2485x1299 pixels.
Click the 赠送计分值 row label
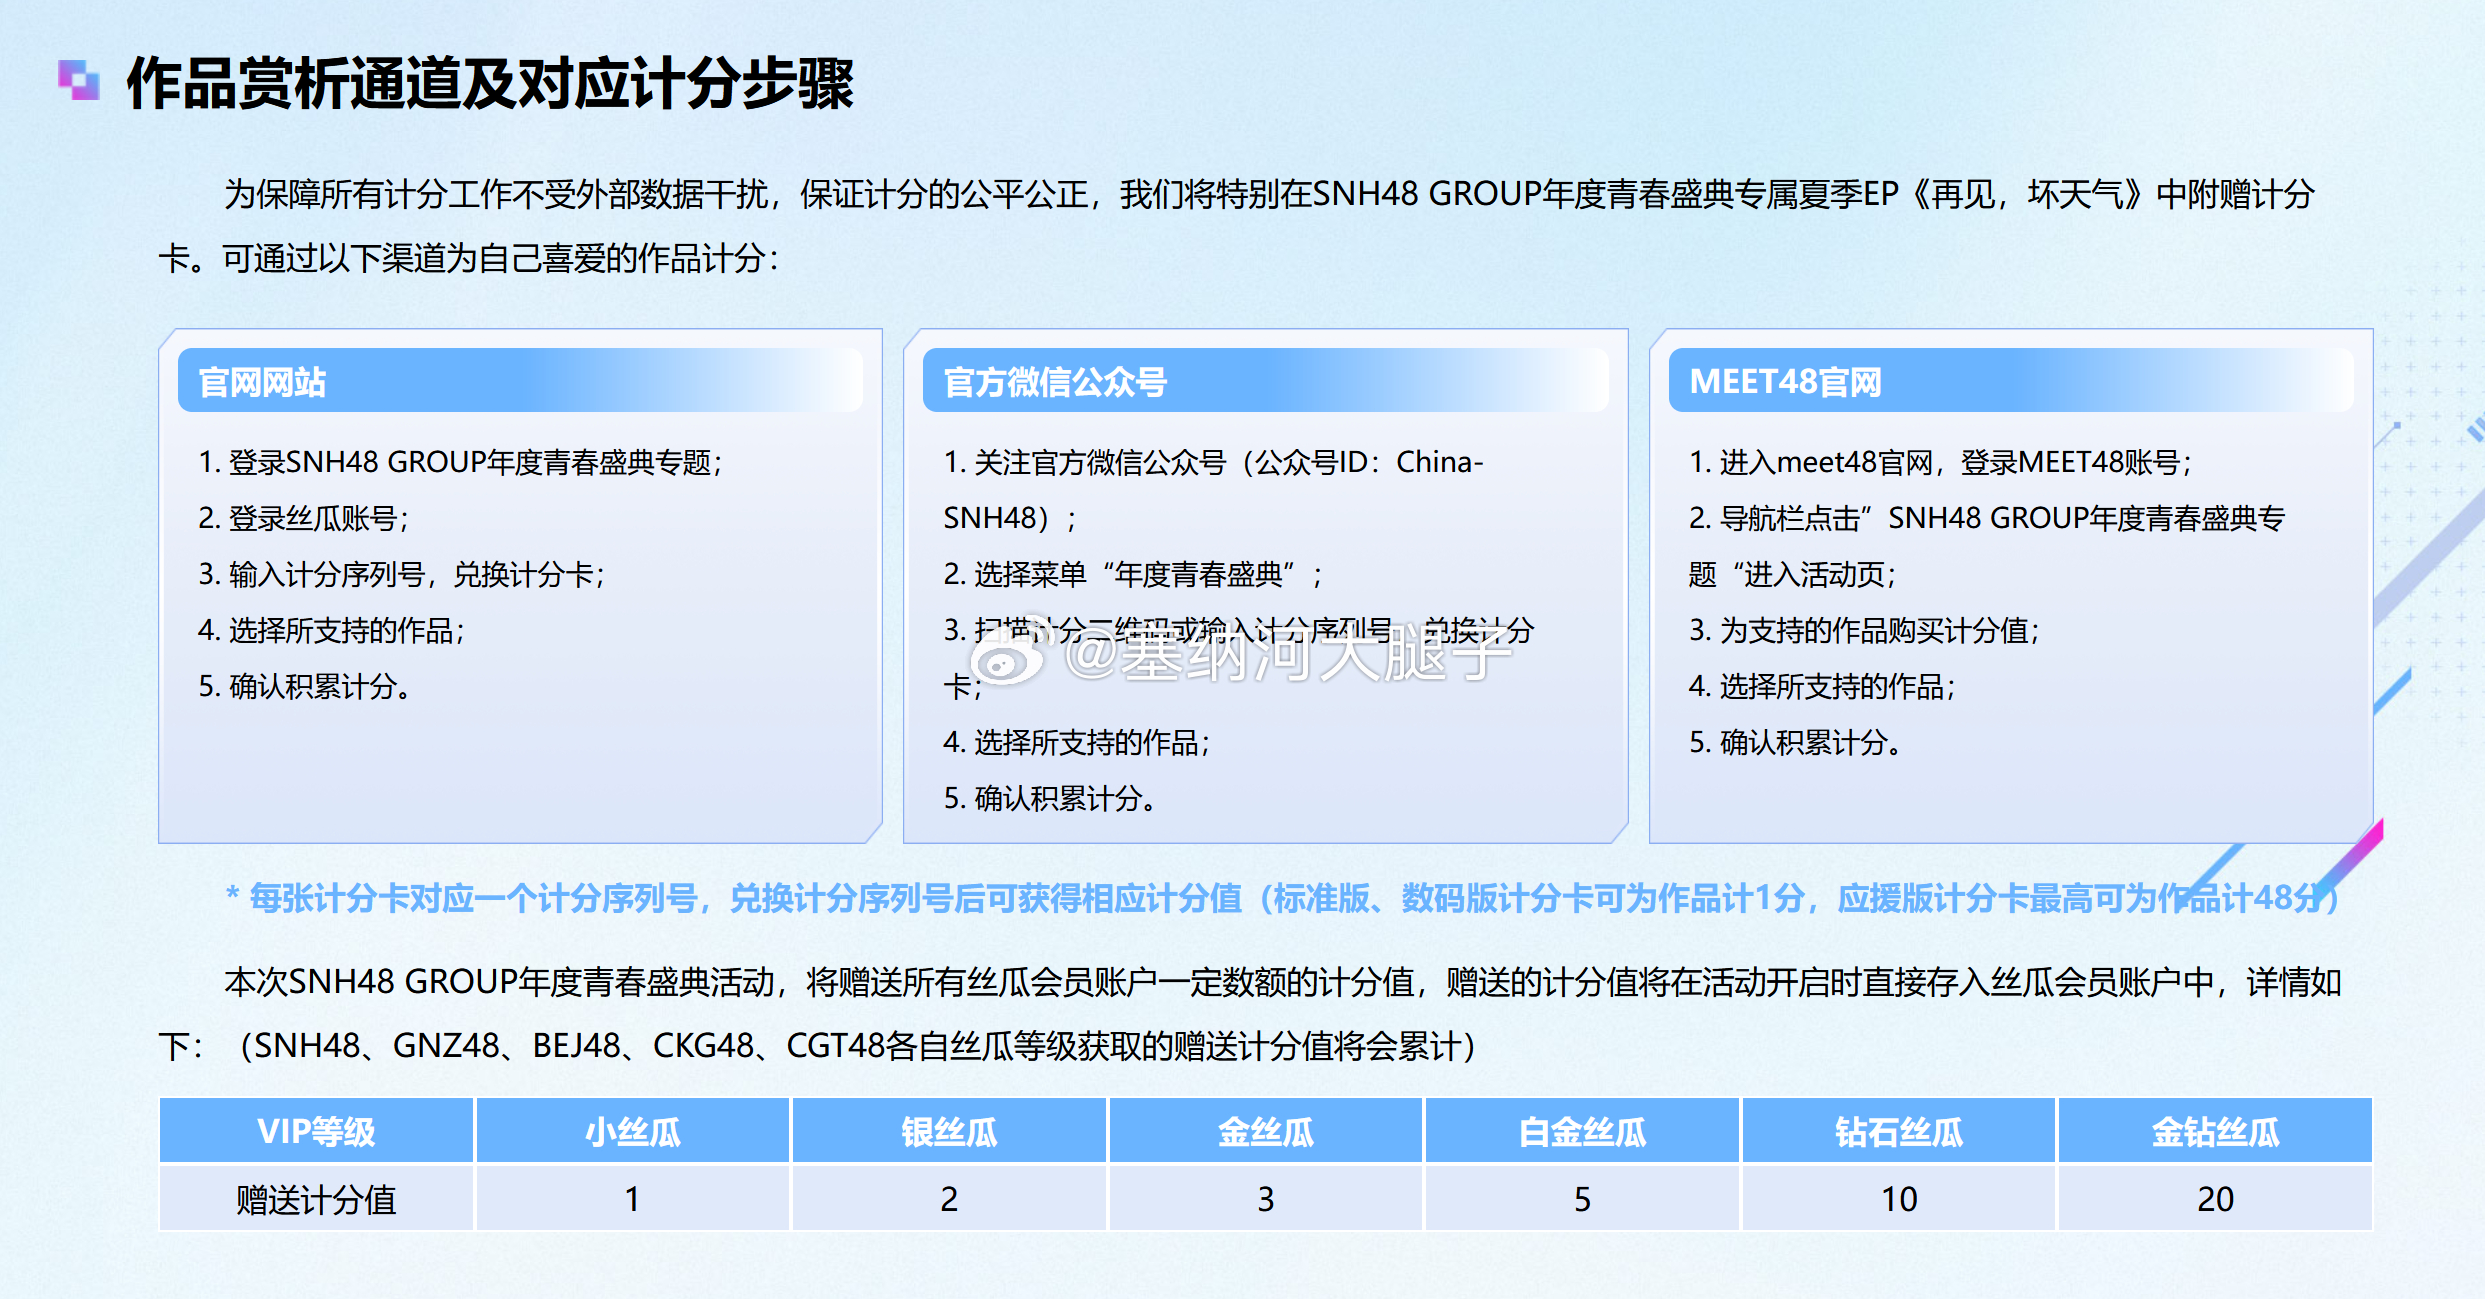point(316,1198)
